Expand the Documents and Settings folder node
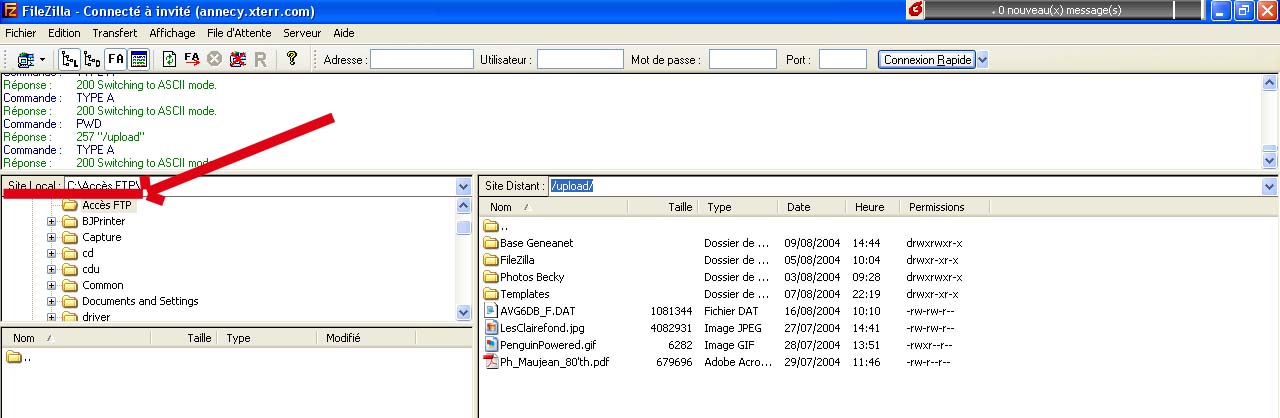This screenshot has width=1280, height=418. pos(52,302)
